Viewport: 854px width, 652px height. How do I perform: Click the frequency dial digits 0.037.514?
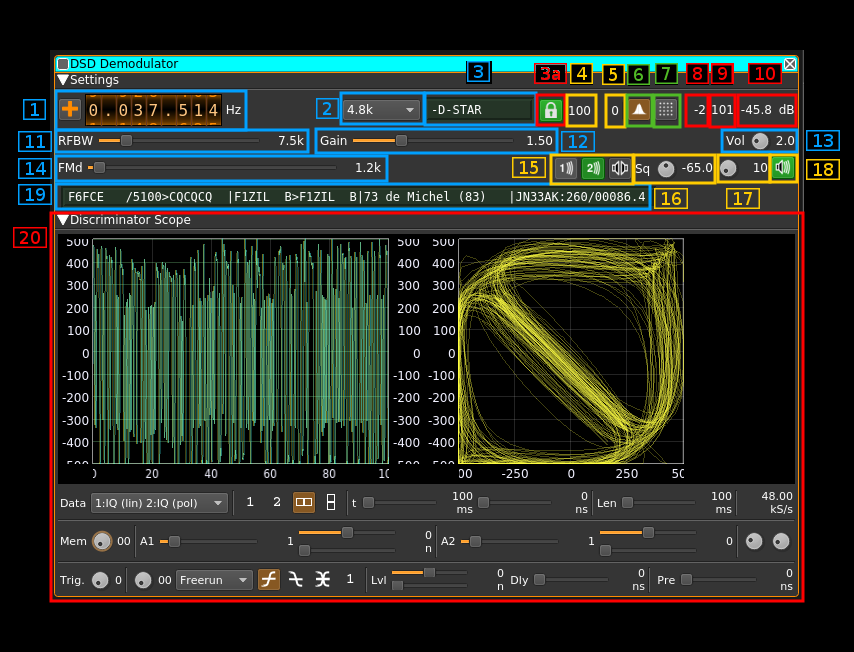(x=153, y=110)
